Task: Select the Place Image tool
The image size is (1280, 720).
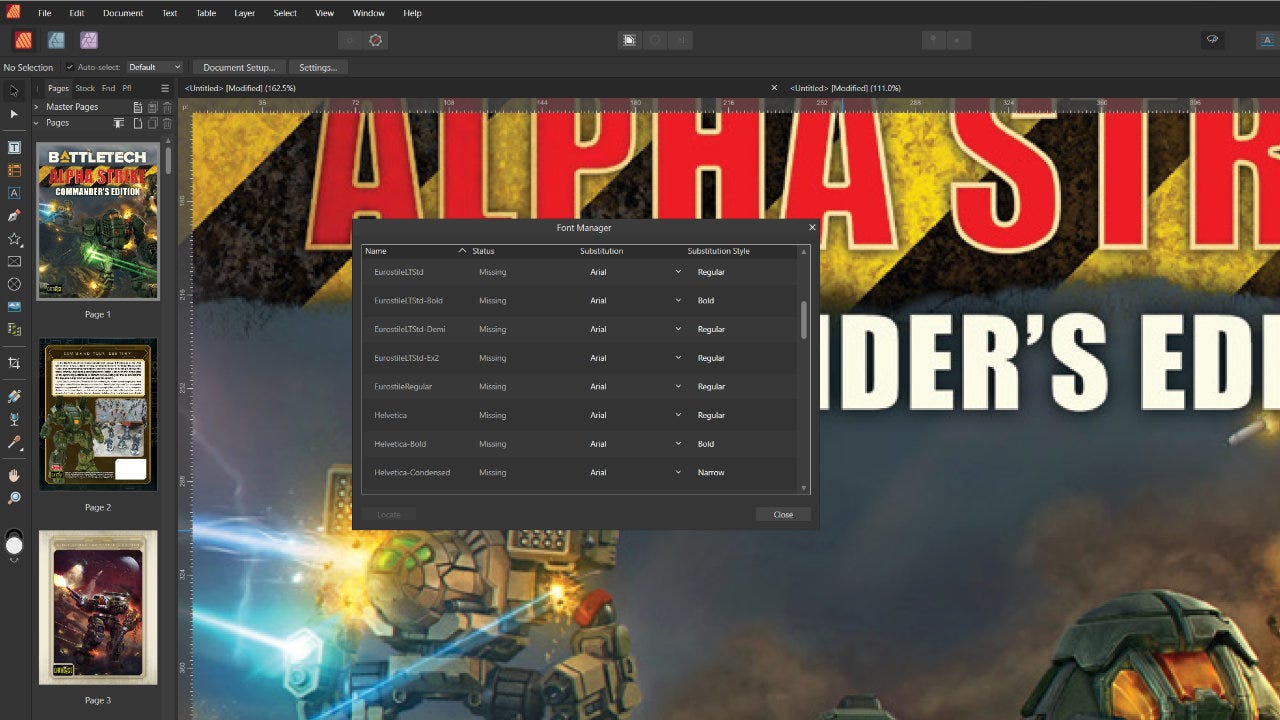Action: point(14,306)
